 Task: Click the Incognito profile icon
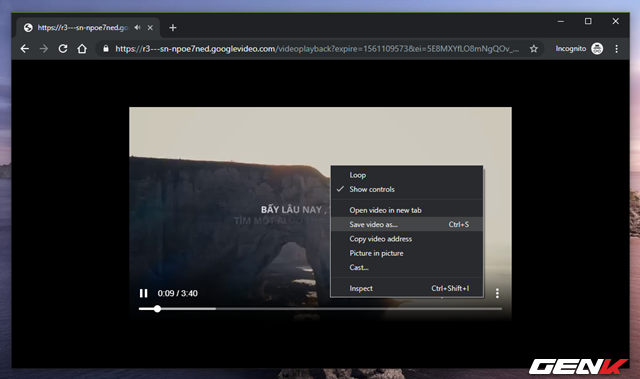[597, 49]
